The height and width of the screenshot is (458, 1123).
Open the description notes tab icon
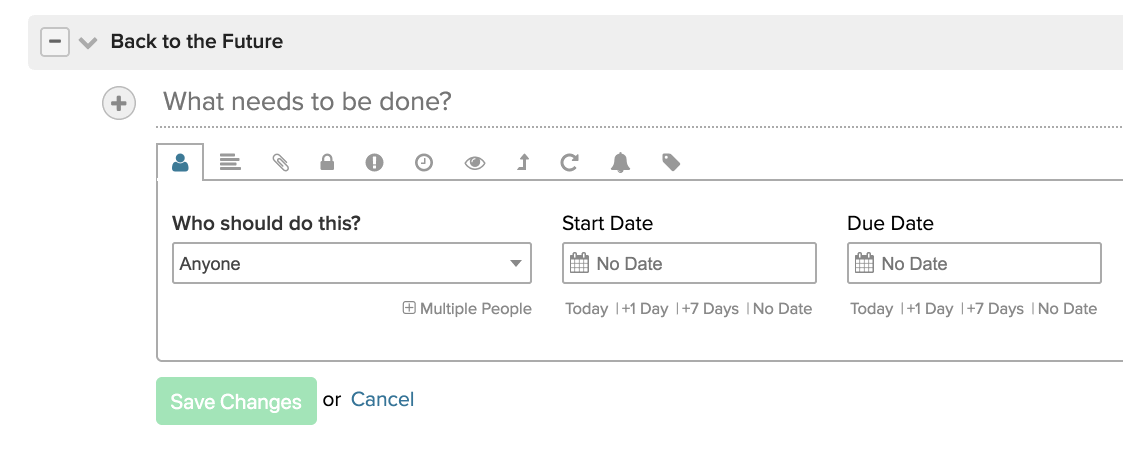[230, 163]
